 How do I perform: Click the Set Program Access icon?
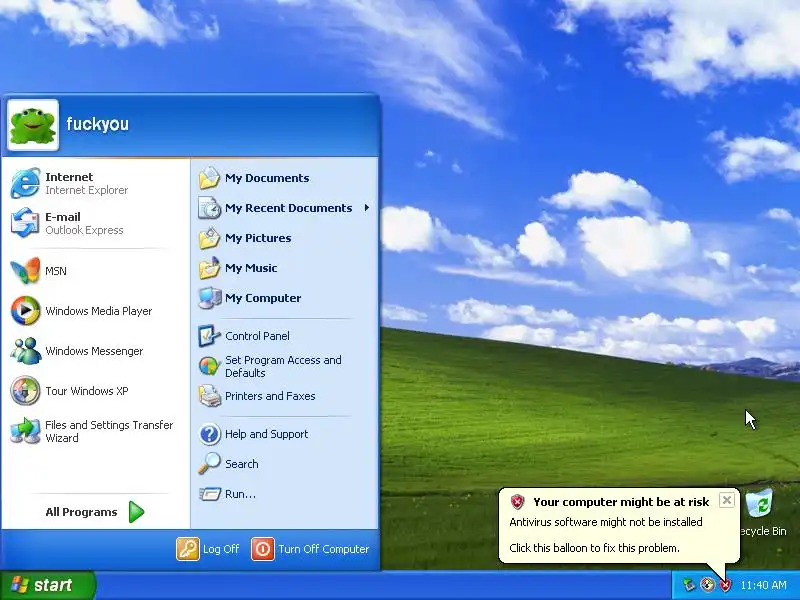(209, 366)
